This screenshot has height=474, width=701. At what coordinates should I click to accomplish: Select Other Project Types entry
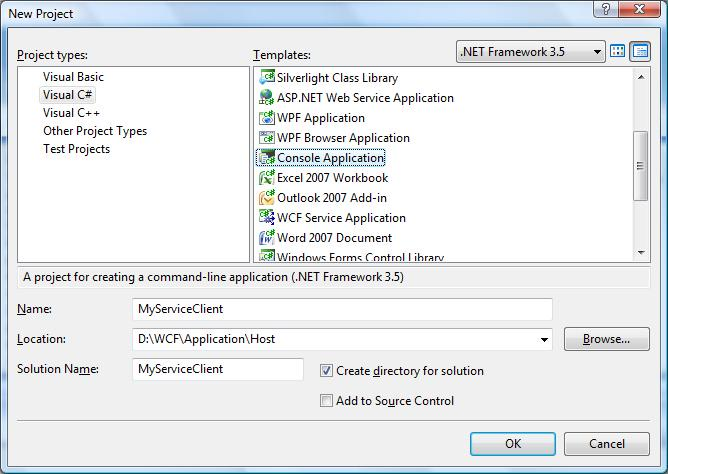tap(95, 131)
